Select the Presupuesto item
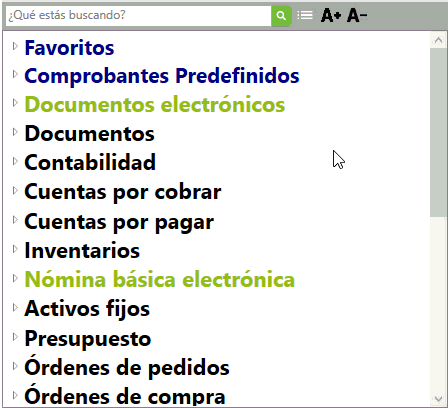448x408 pixels. click(x=88, y=339)
